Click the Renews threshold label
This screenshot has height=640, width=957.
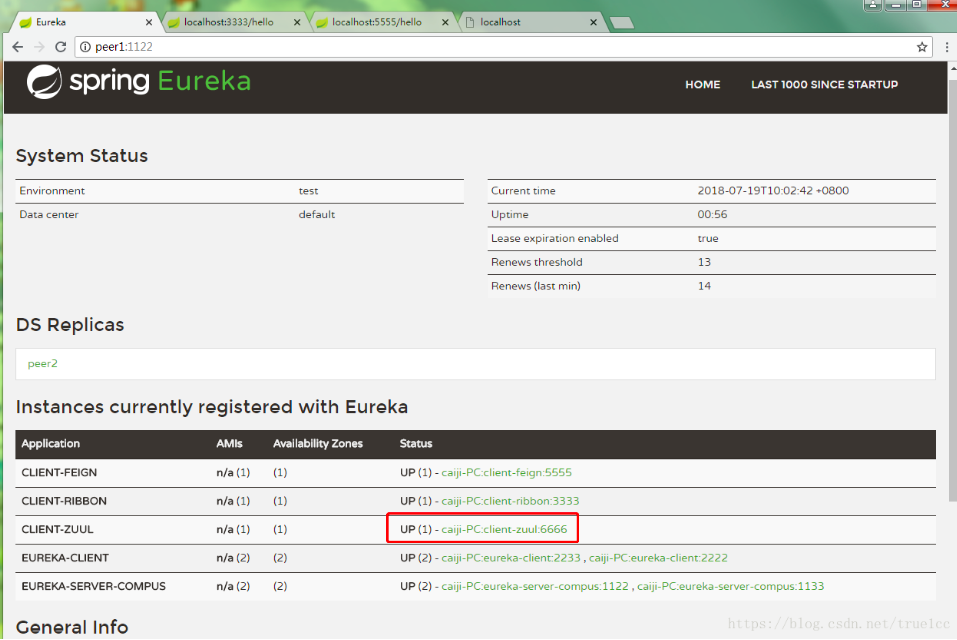coord(536,262)
